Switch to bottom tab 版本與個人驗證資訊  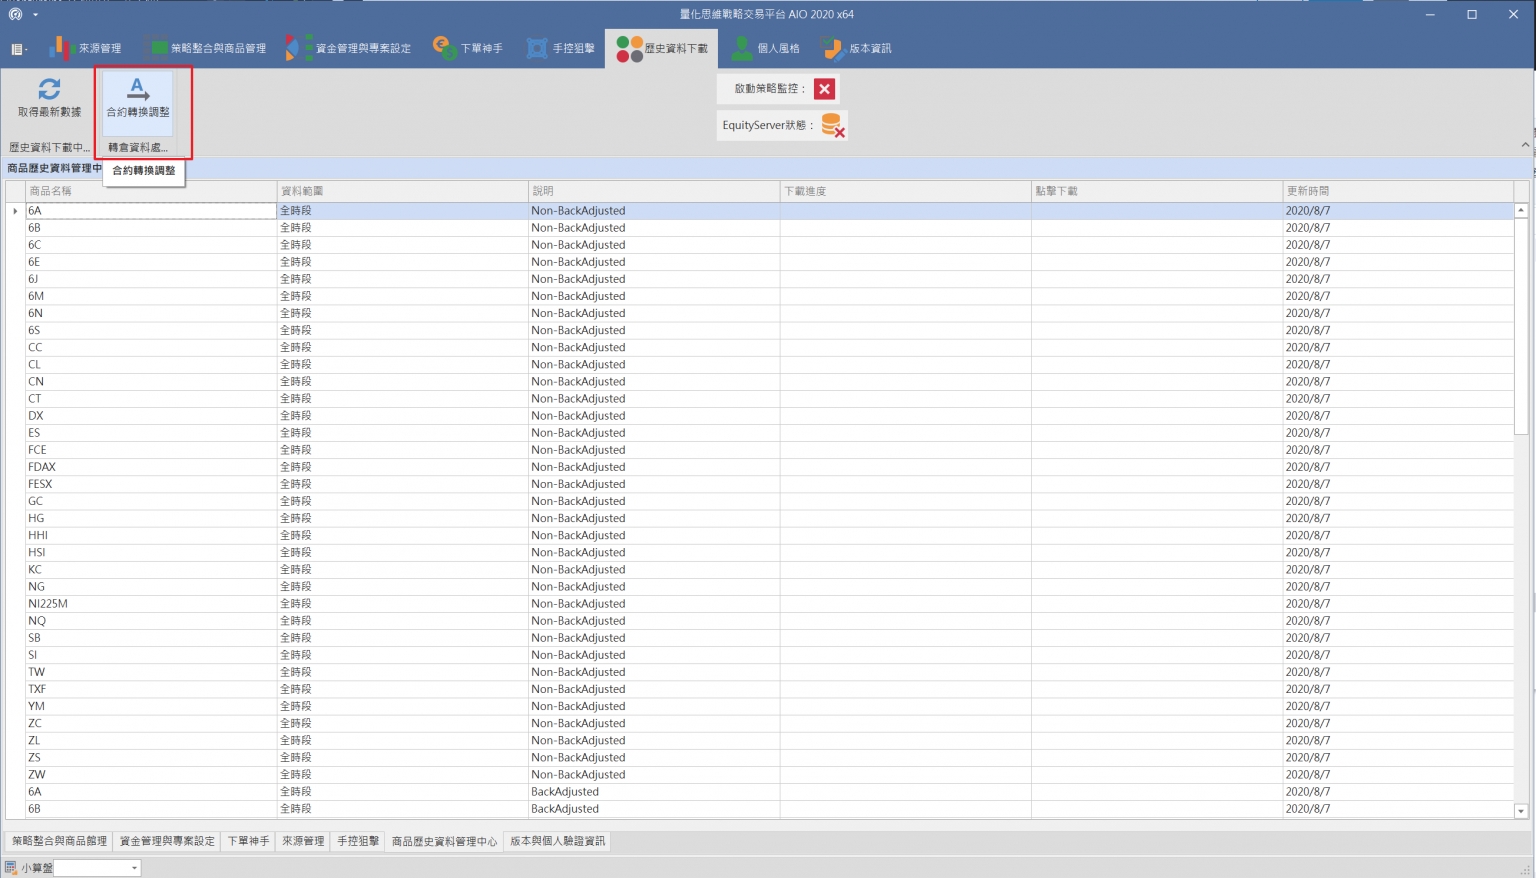coord(558,841)
